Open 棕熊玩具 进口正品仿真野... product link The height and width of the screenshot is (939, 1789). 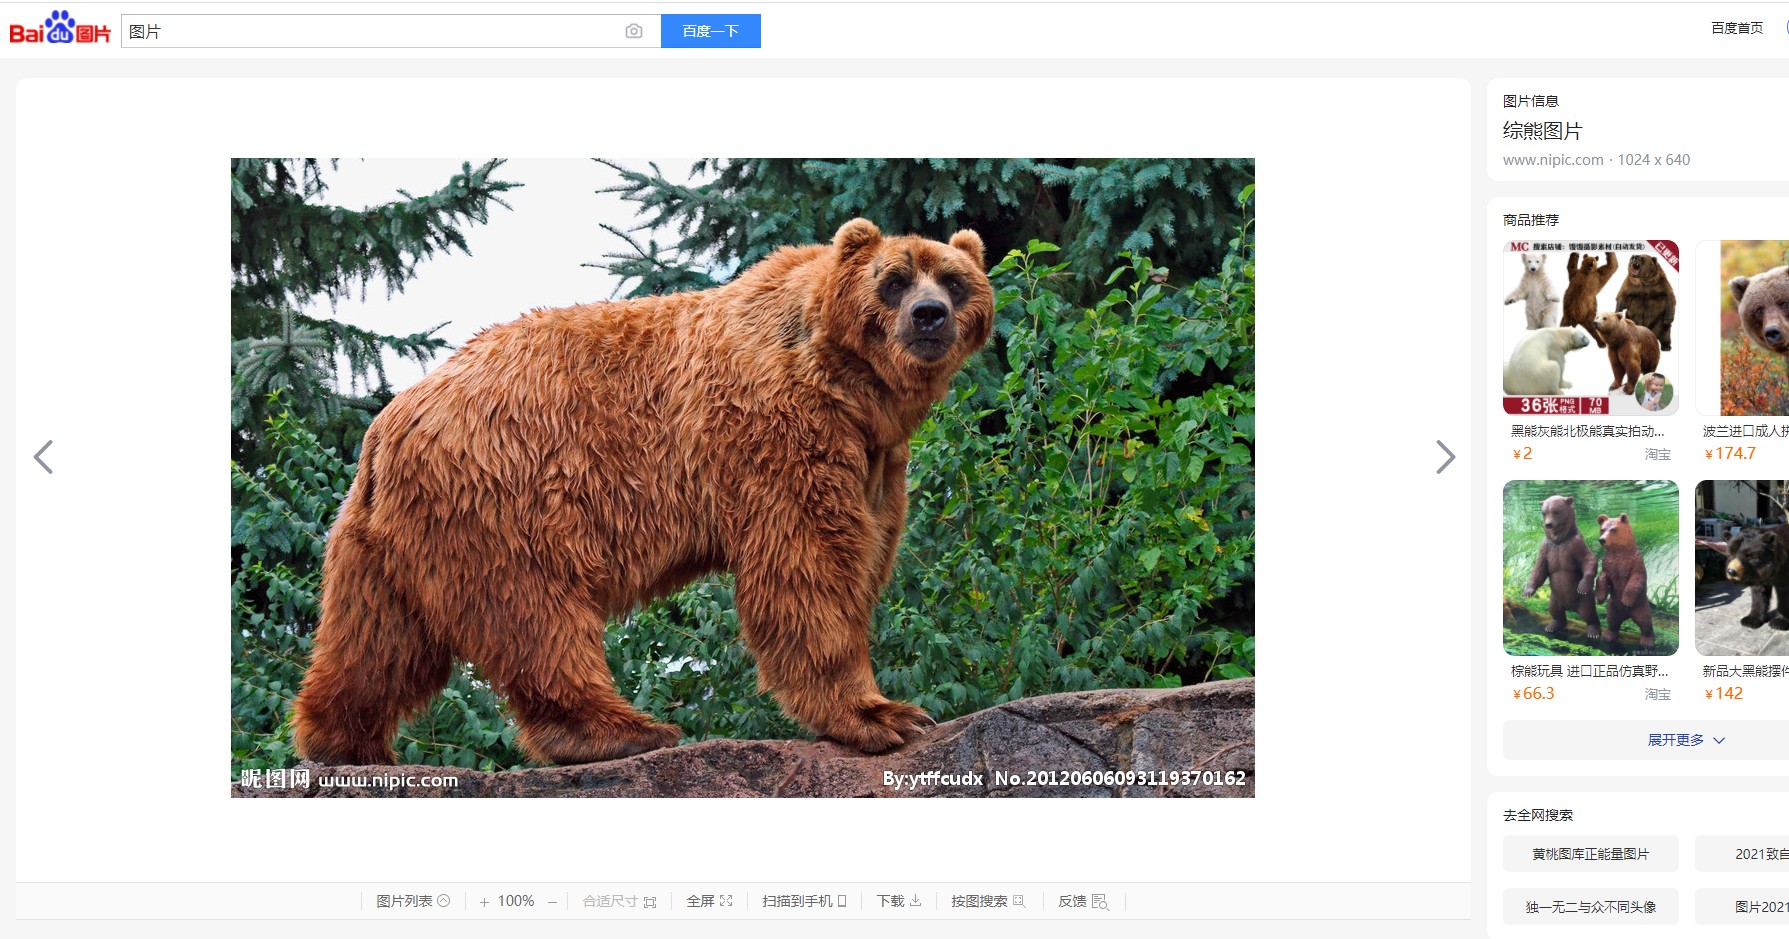tap(1590, 671)
